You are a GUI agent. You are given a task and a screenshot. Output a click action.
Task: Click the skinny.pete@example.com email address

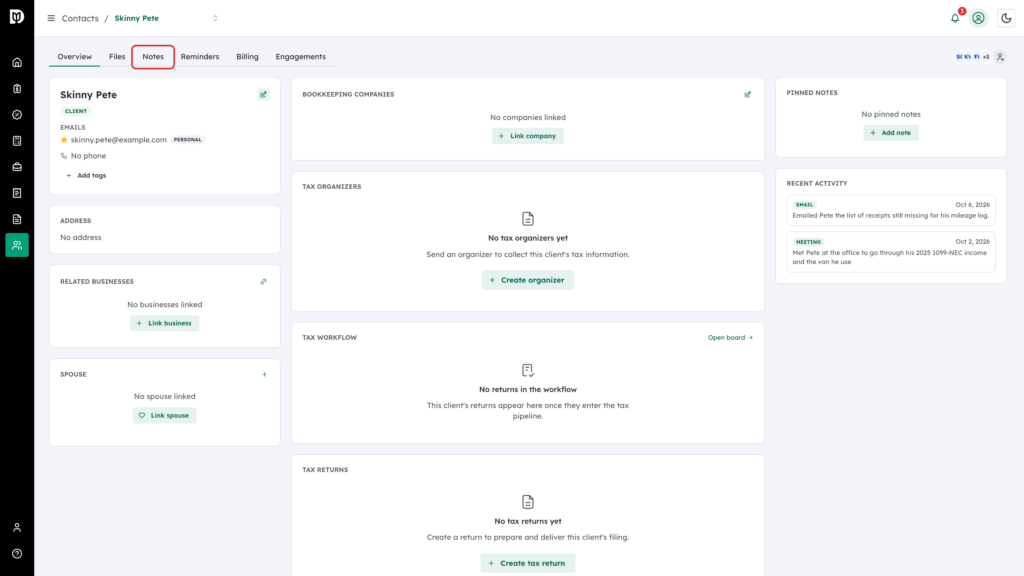pyautogui.click(x=119, y=140)
